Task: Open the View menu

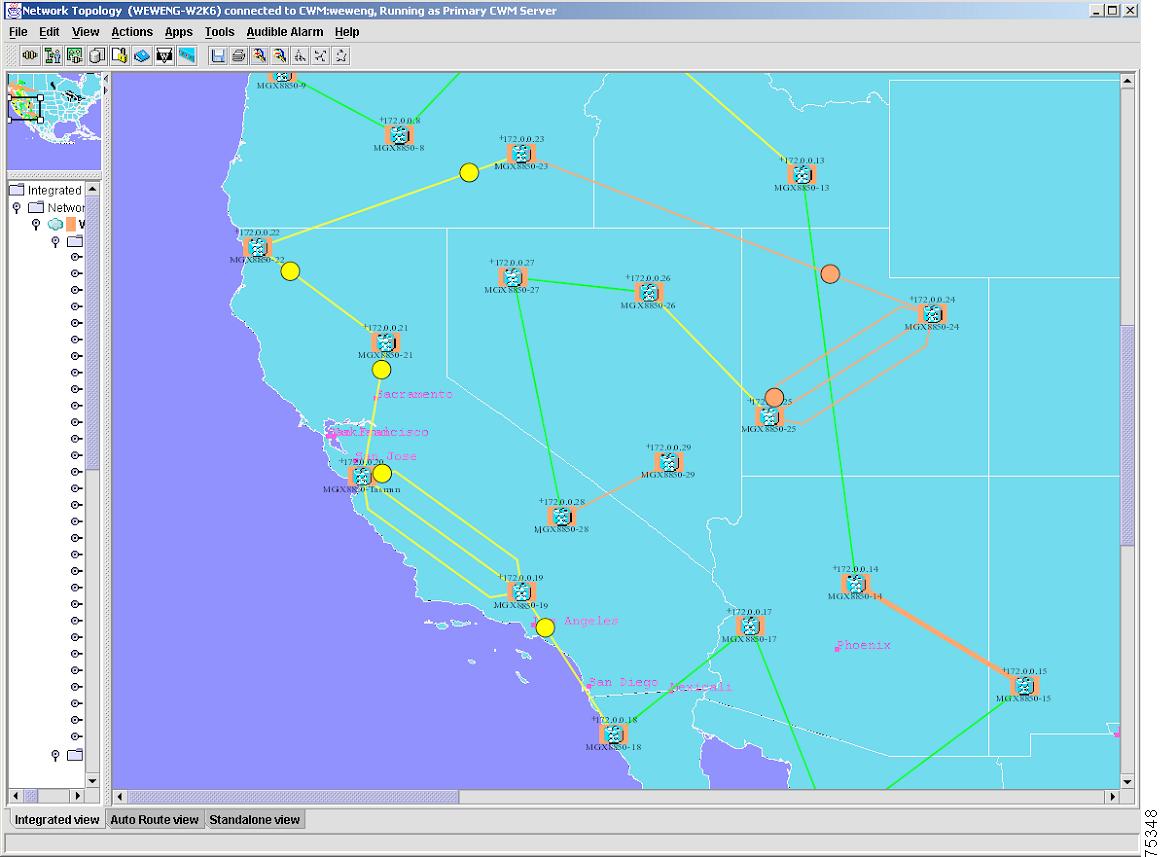Action: [85, 32]
